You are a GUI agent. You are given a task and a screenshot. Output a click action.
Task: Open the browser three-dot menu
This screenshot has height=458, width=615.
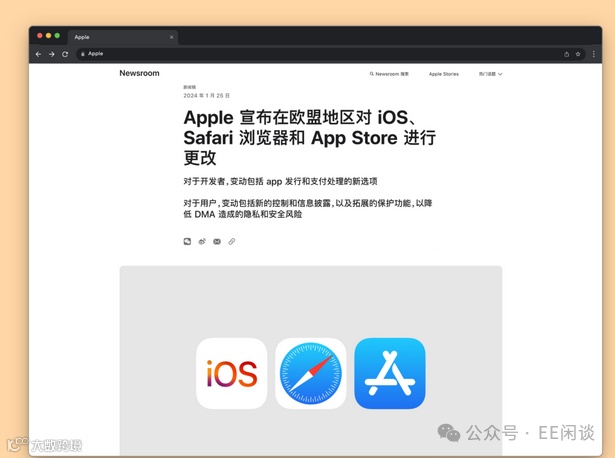click(x=593, y=54)
